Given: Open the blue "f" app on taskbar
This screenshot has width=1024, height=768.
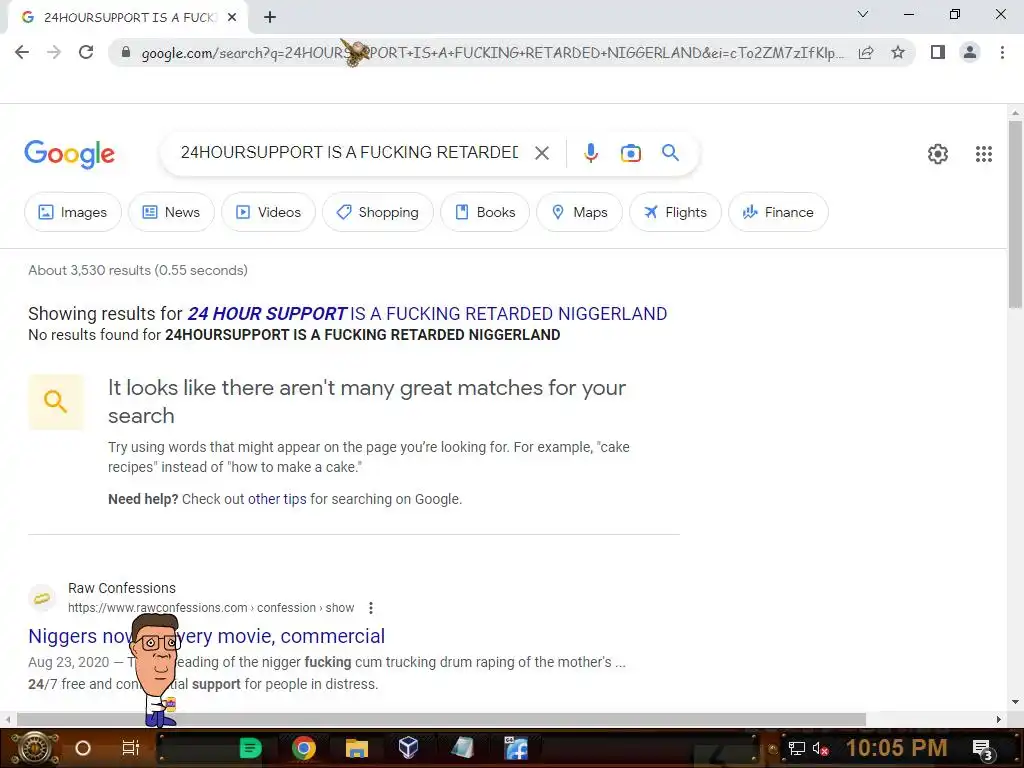Looking at the screenshot, I should point(516,748).
